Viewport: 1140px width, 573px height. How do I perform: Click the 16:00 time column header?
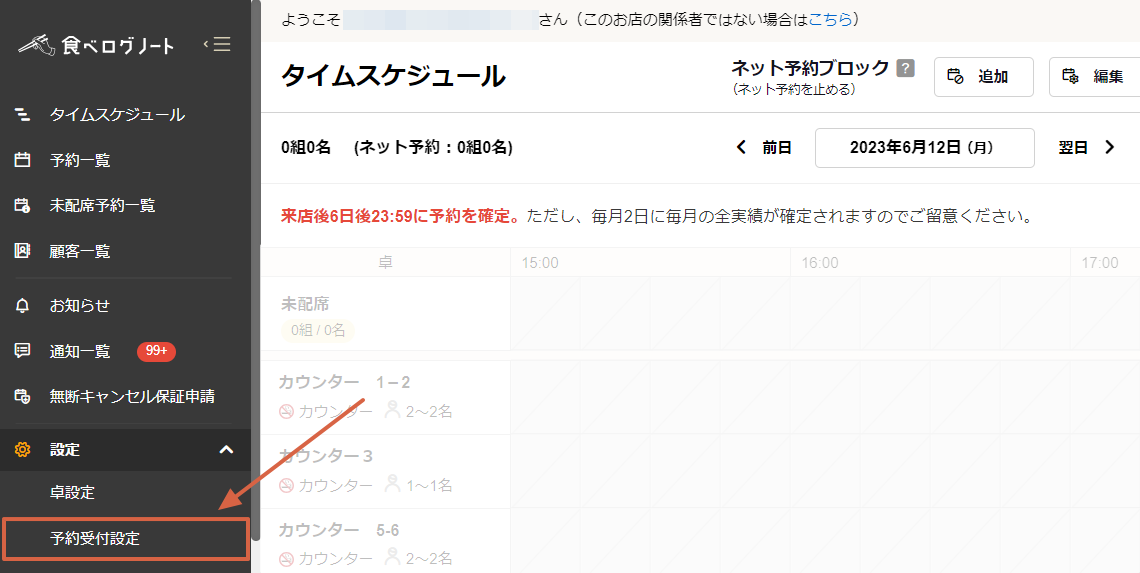pos(820,263)
